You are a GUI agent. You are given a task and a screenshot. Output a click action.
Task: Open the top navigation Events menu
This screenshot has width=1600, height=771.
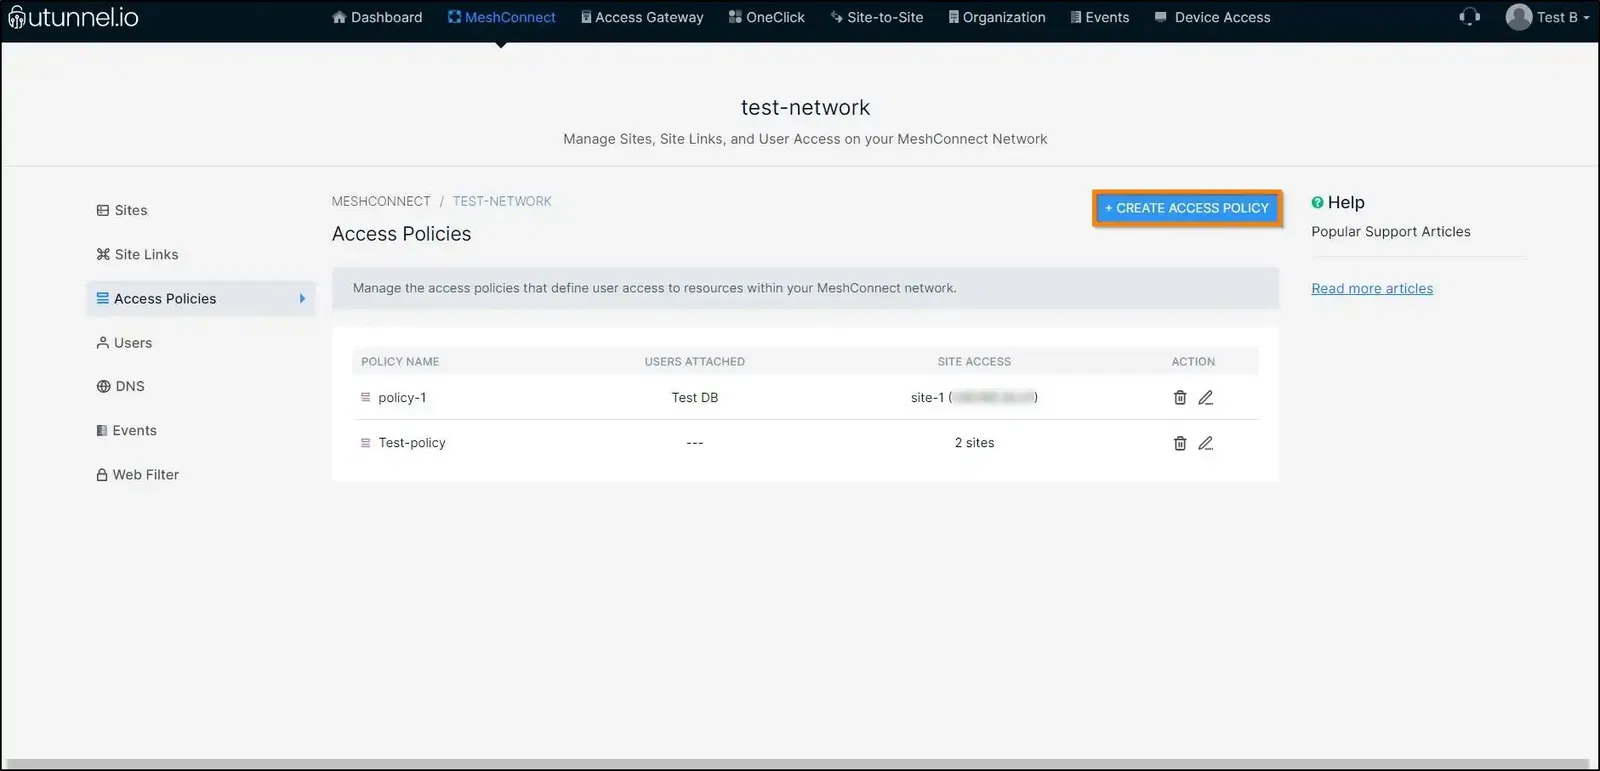(1100, 17)
